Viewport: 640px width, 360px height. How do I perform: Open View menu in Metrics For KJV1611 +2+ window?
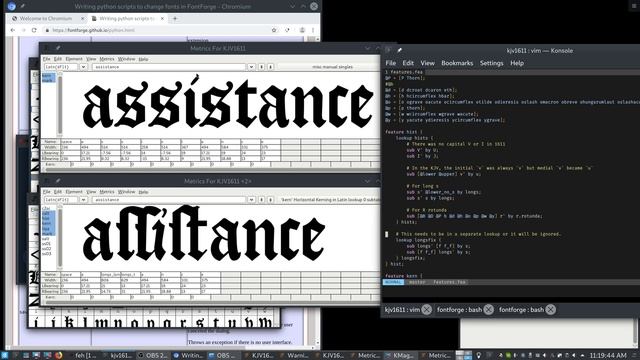click(91, 192)
